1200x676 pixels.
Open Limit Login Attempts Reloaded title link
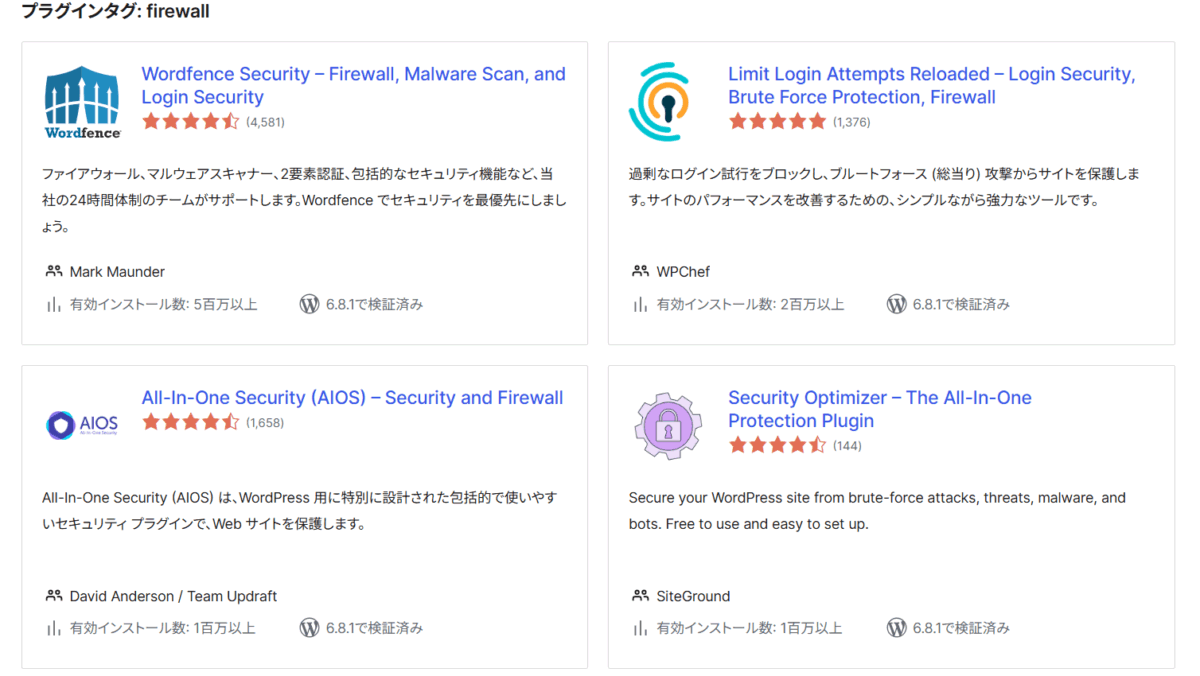click(x=932, y=85)
